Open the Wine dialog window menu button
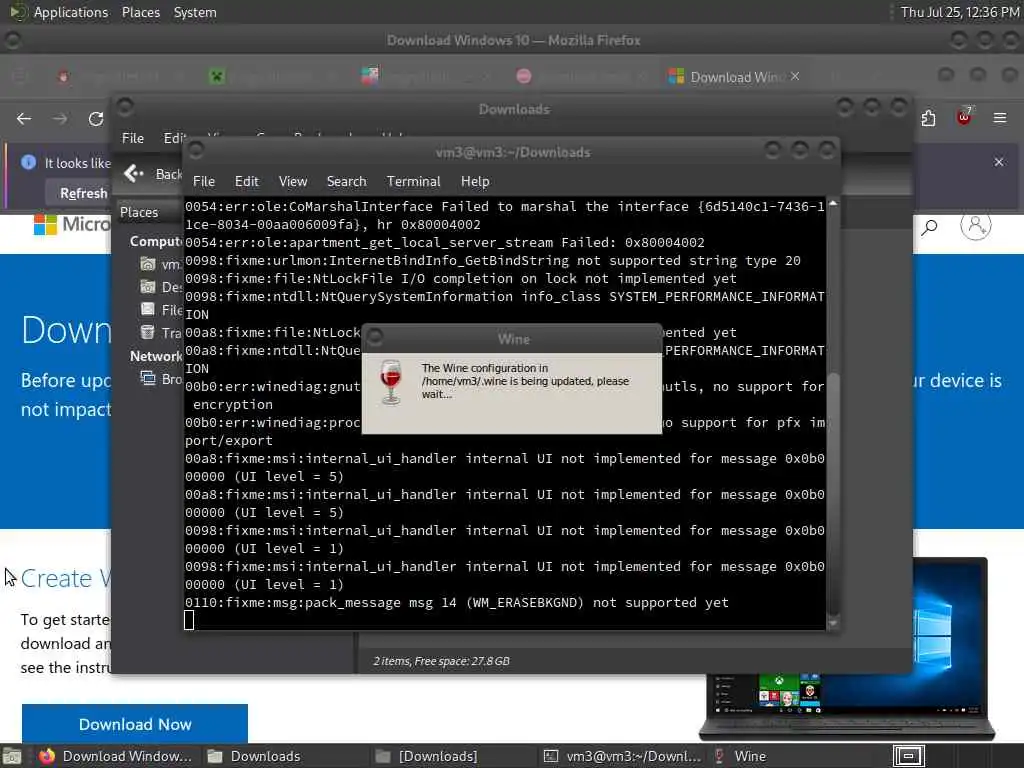The height and width of the screenshot is (768, 1024). point(375,338)
